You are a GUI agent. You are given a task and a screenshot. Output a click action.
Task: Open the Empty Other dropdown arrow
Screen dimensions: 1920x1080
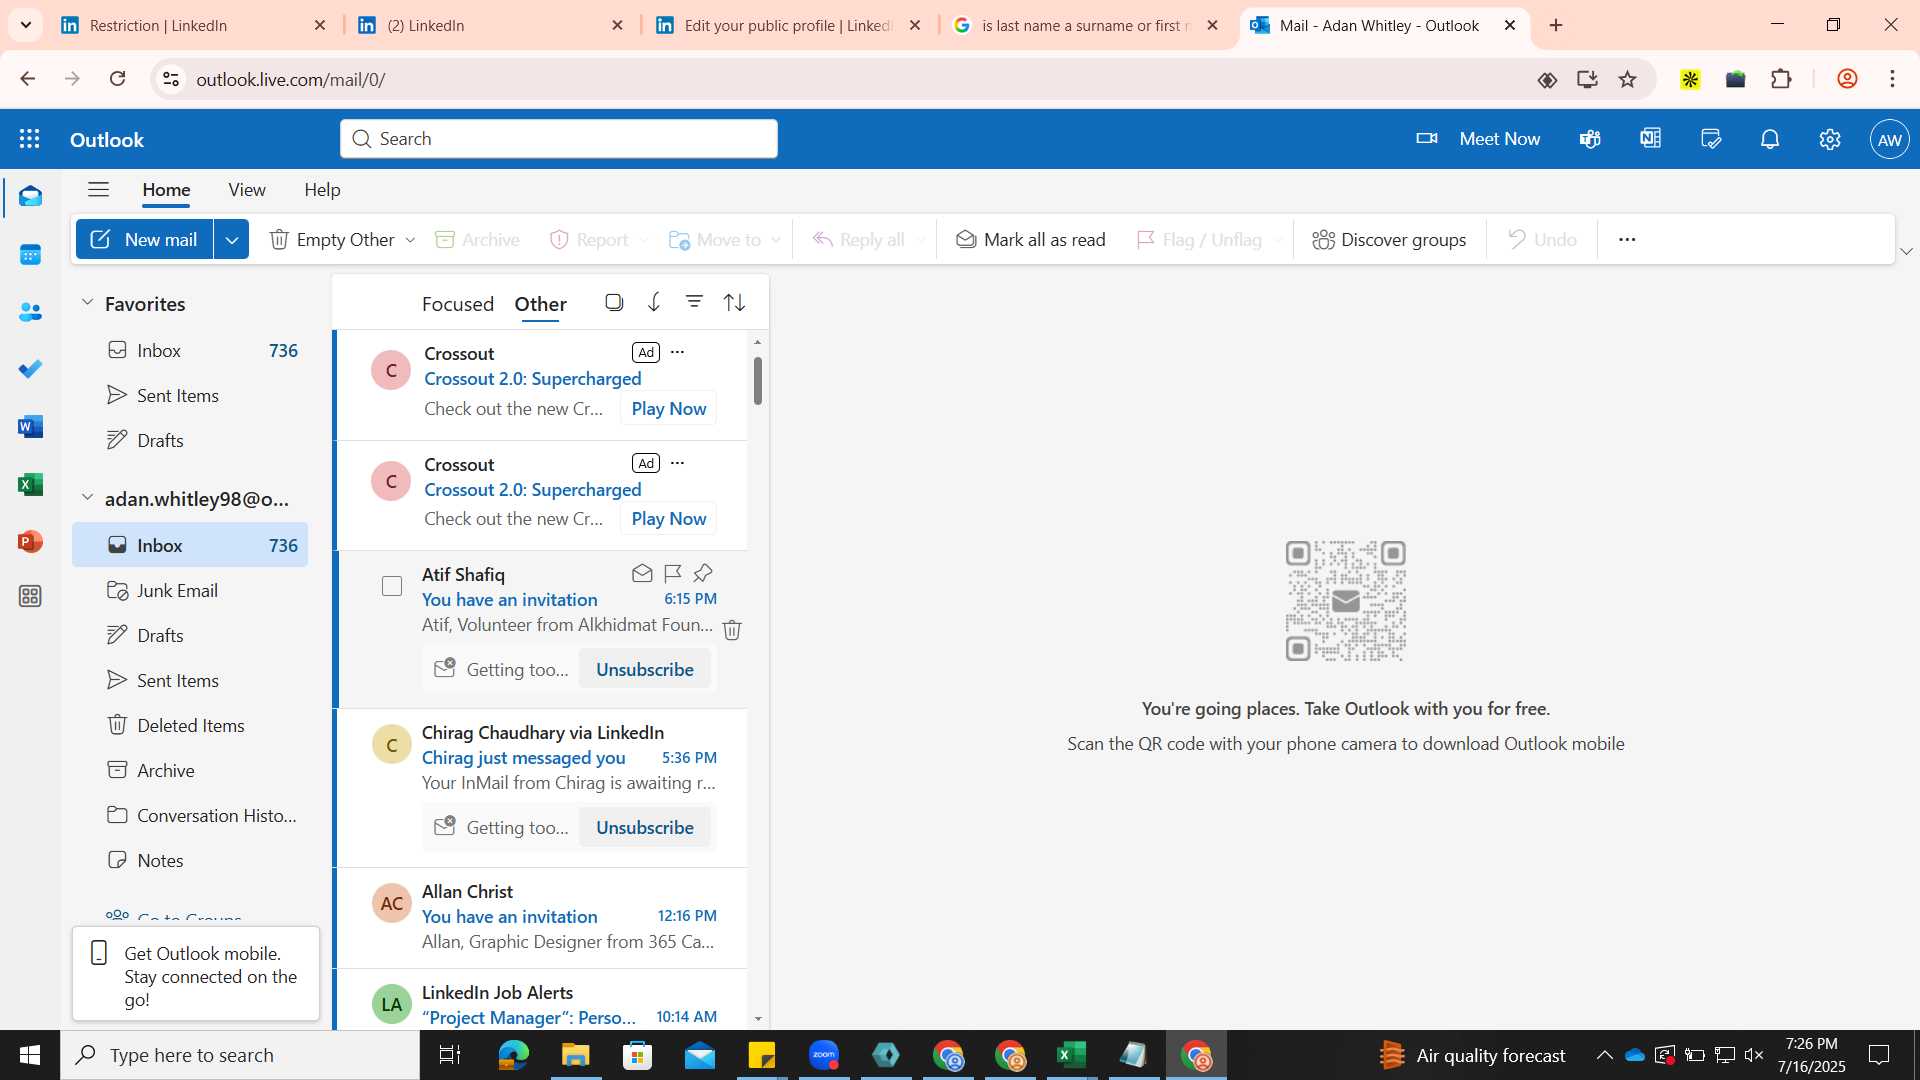(x=410, y=240)
